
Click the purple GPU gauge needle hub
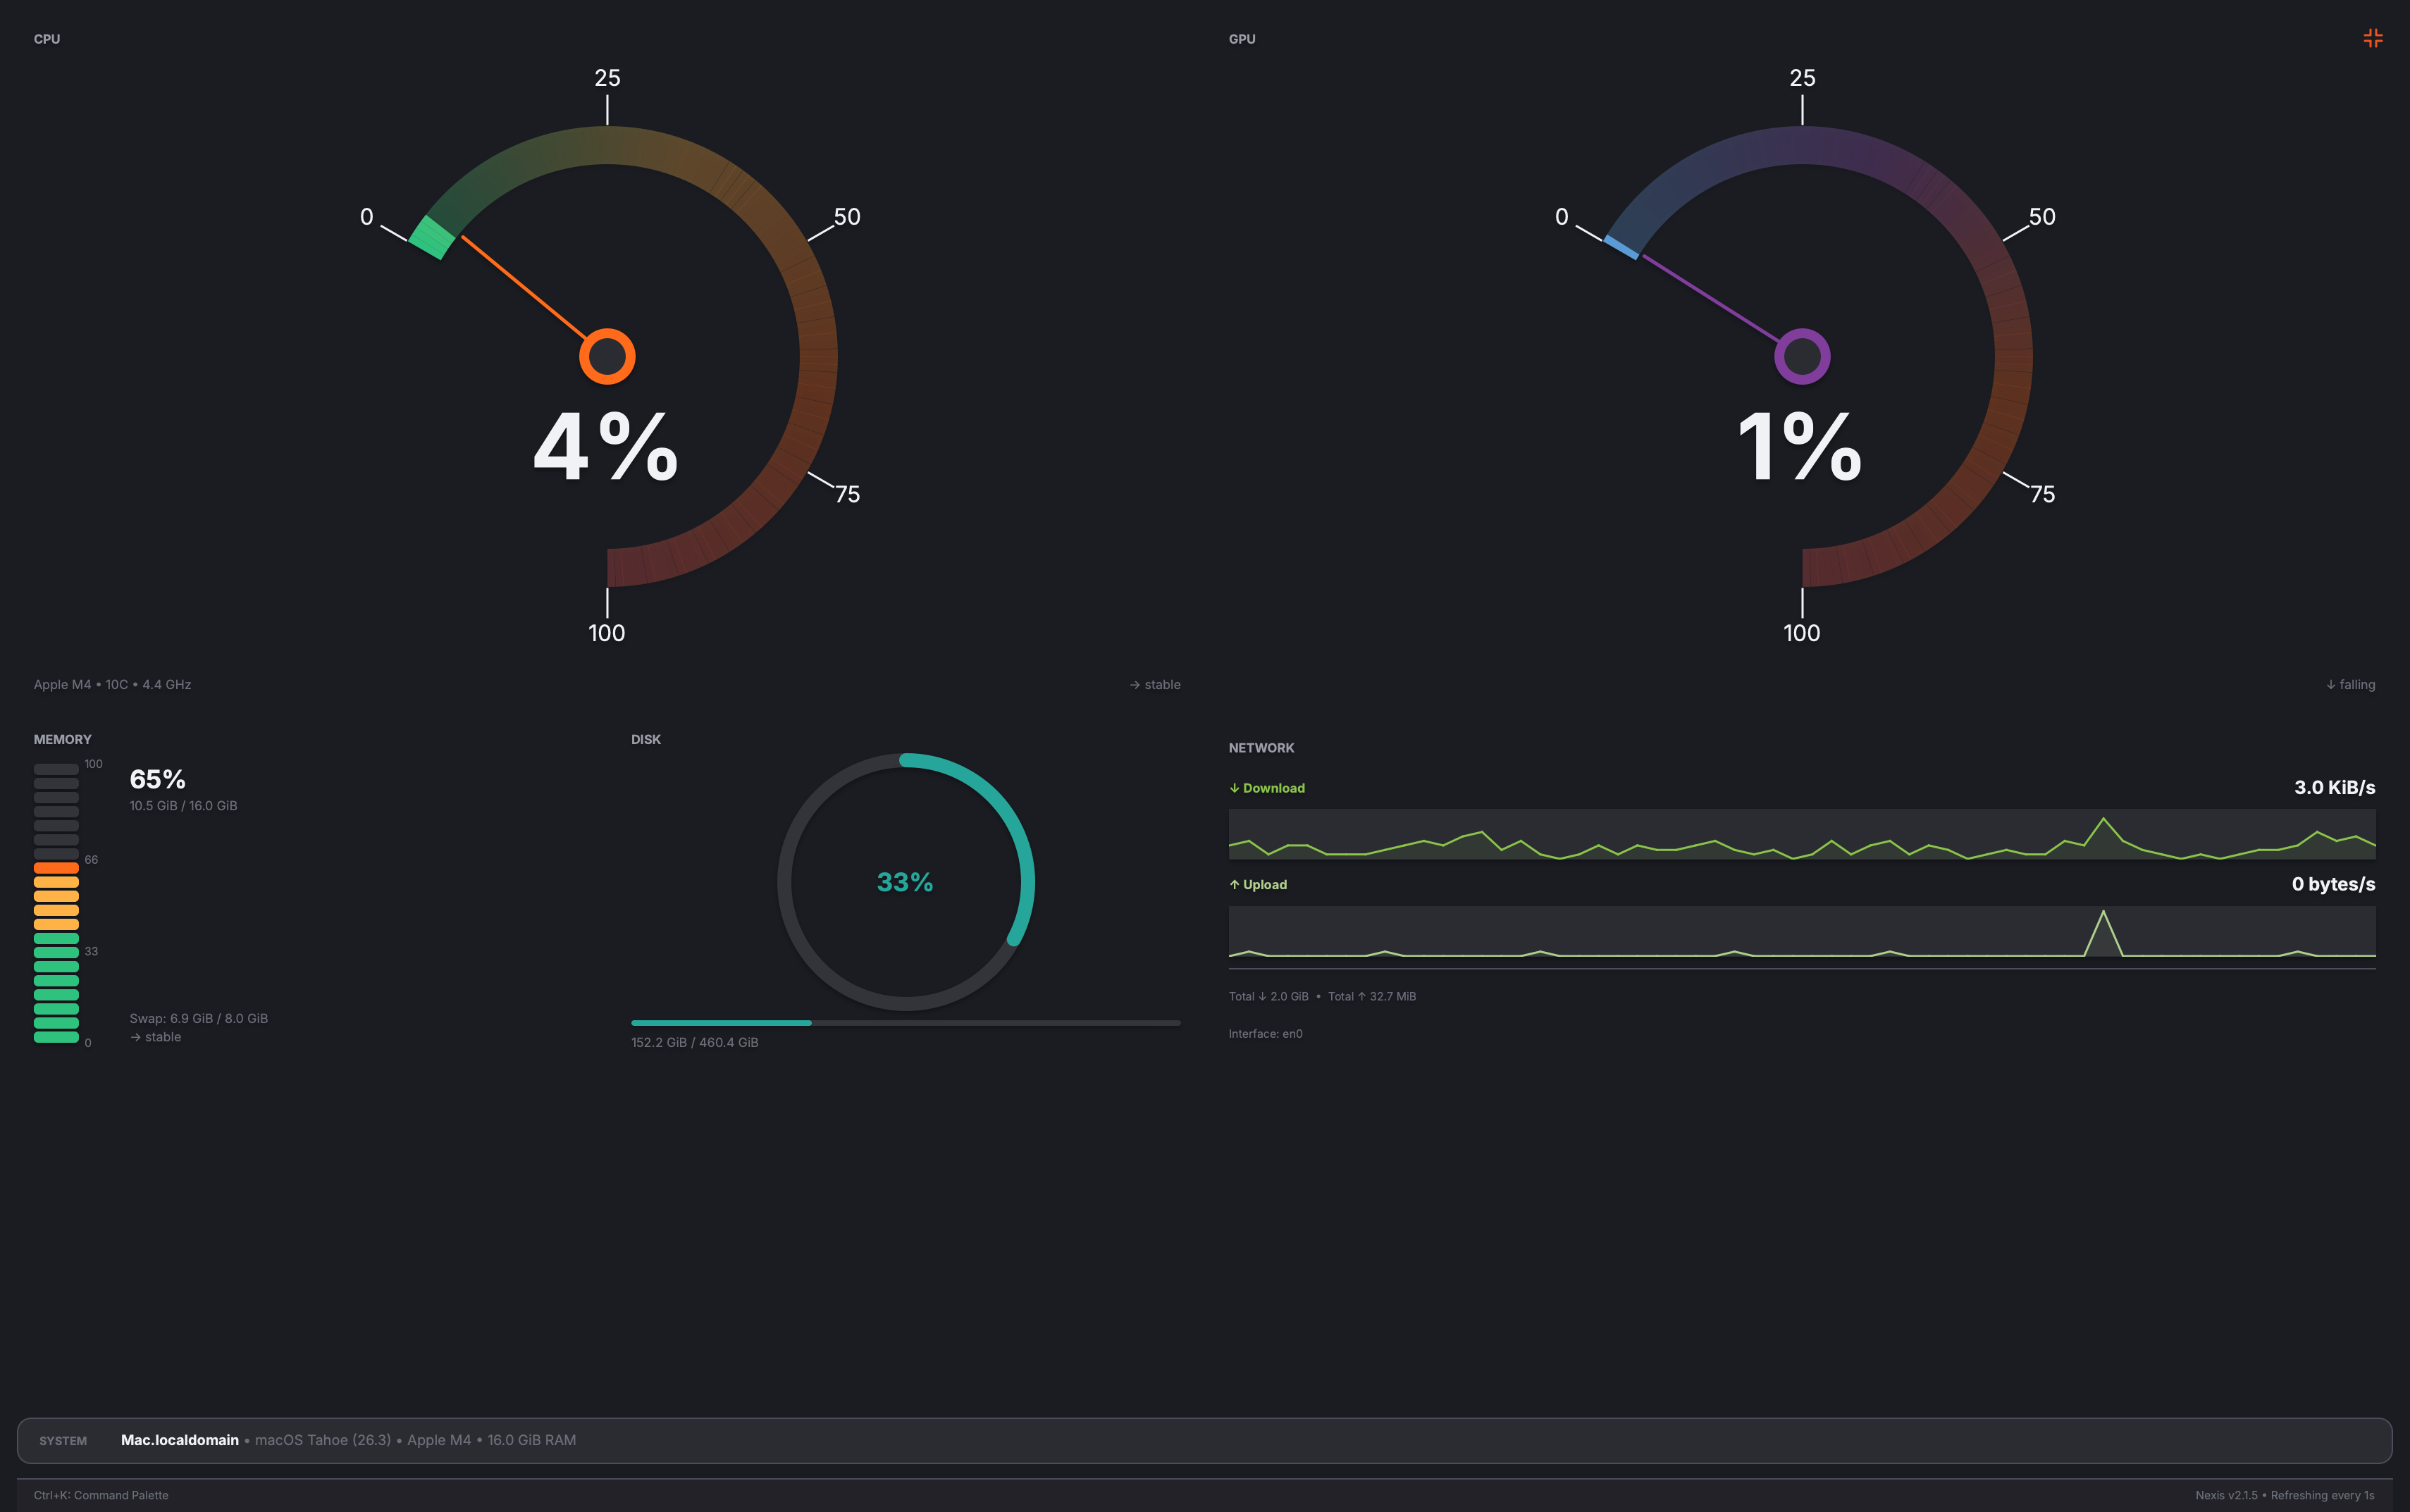1802,356
